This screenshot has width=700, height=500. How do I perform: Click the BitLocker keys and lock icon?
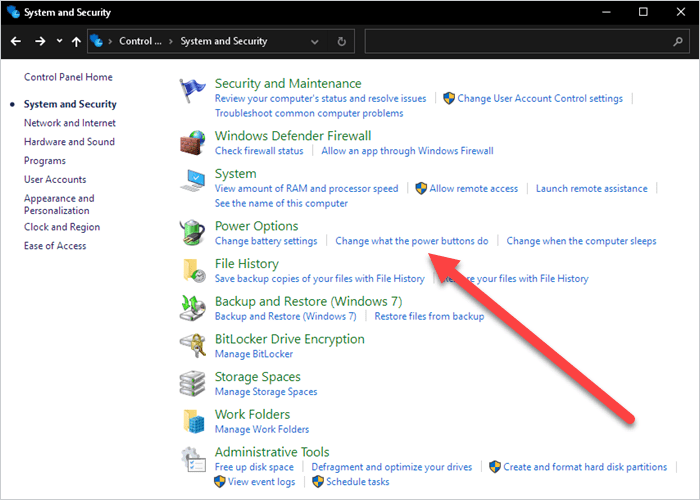(193, 346)
